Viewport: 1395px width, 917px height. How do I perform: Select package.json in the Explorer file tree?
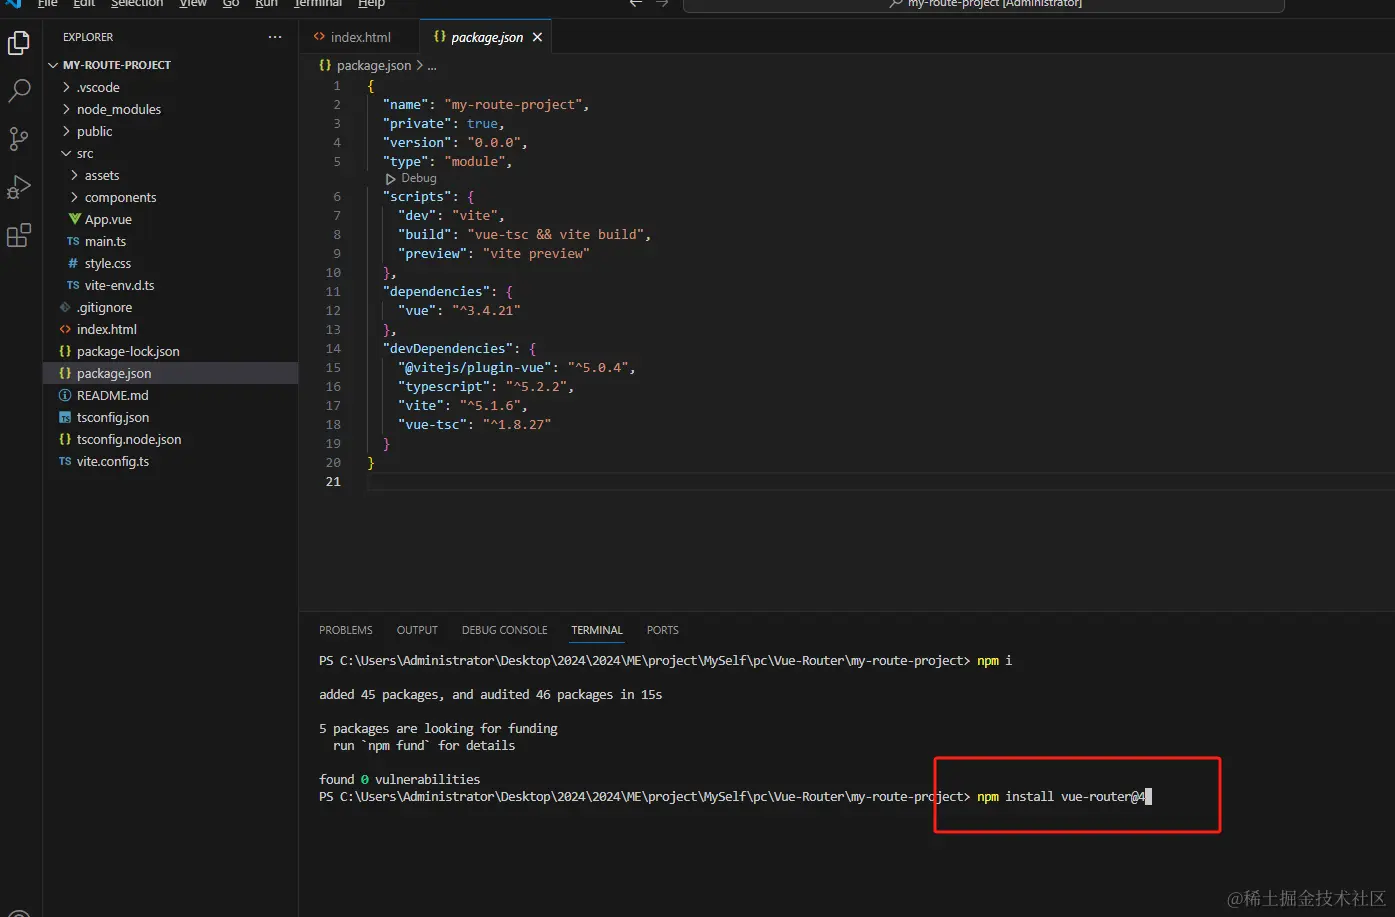pyautogui.click(x=170, y=373)
